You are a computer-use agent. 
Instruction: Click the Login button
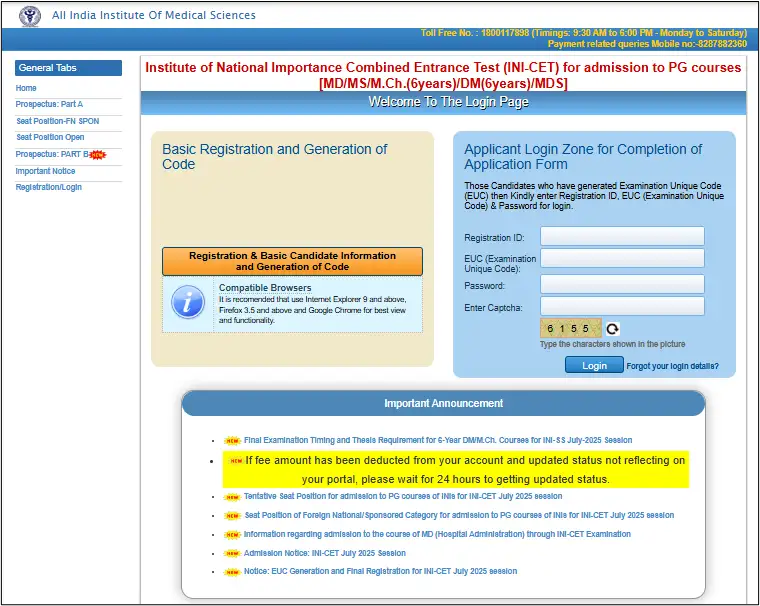594,366
